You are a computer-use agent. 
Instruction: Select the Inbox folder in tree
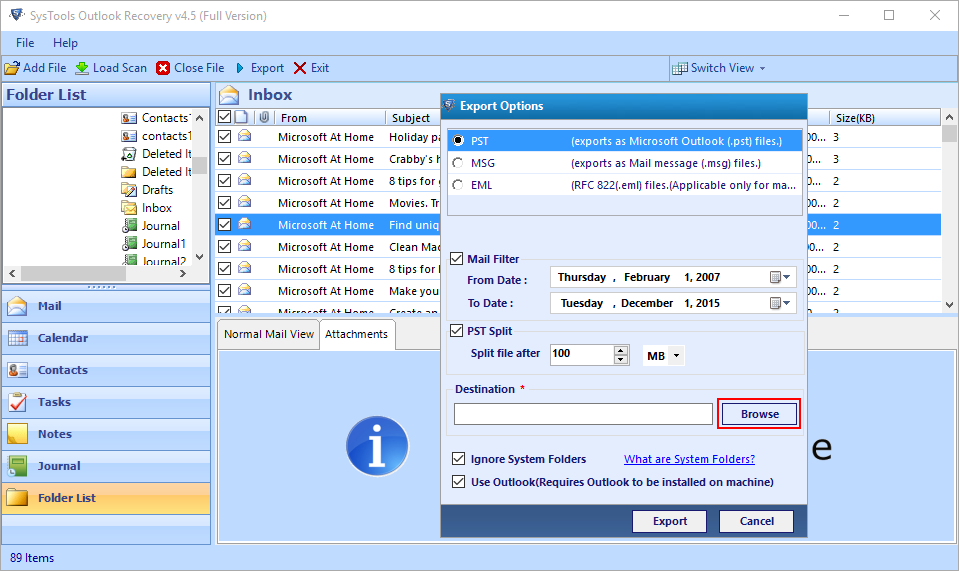[157, 208]
